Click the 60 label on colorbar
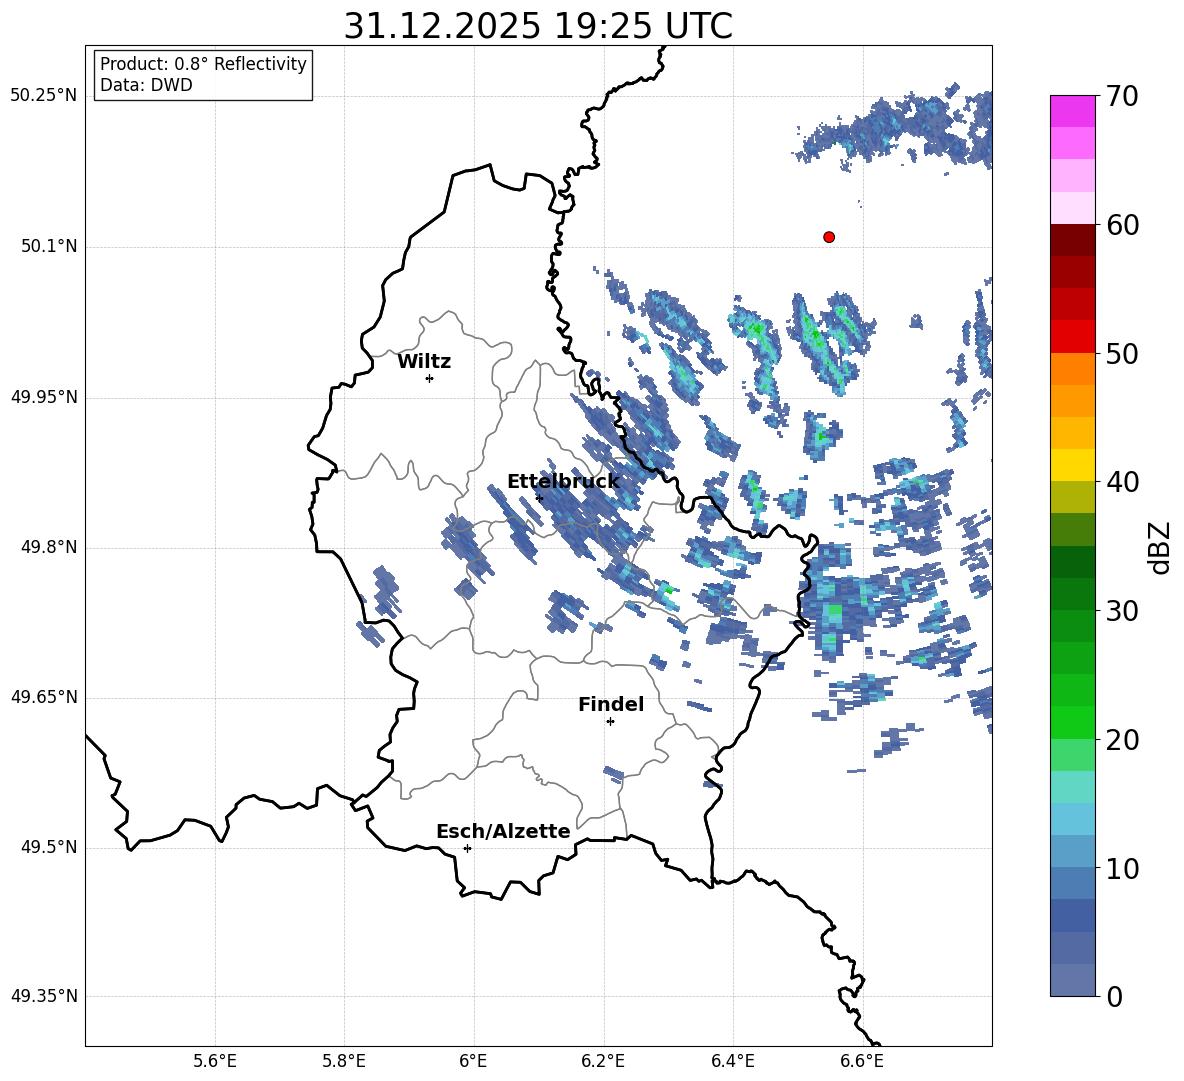This screenshot has width=1184, height=1081. pyautogui.click(x=1122, y=225)
